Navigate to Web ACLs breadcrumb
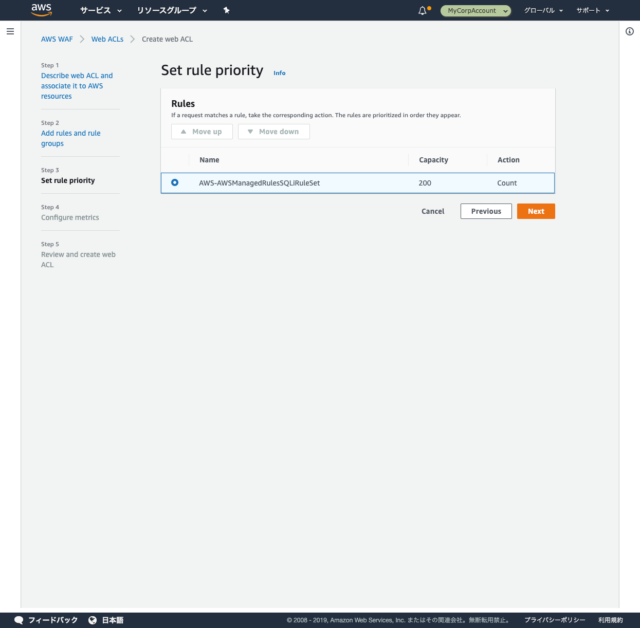This screenshot has width=640, height=628. pos(107,39)
